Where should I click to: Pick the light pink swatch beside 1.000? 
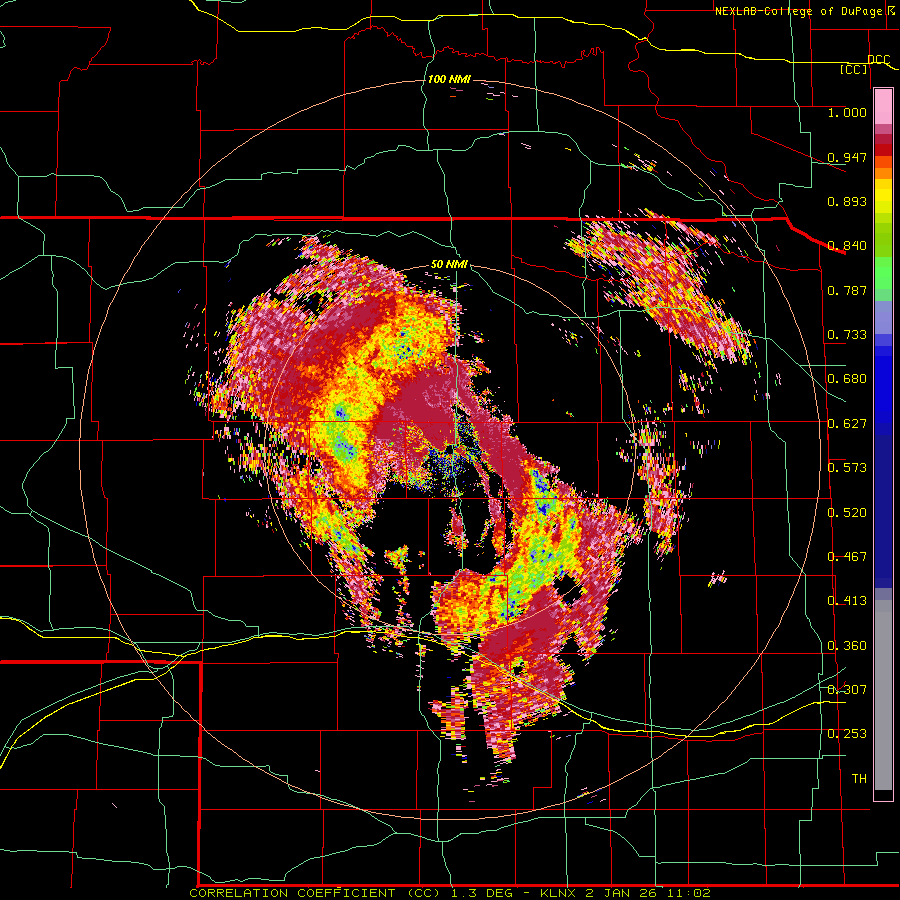pyautogui.click(x=883, y=107)
